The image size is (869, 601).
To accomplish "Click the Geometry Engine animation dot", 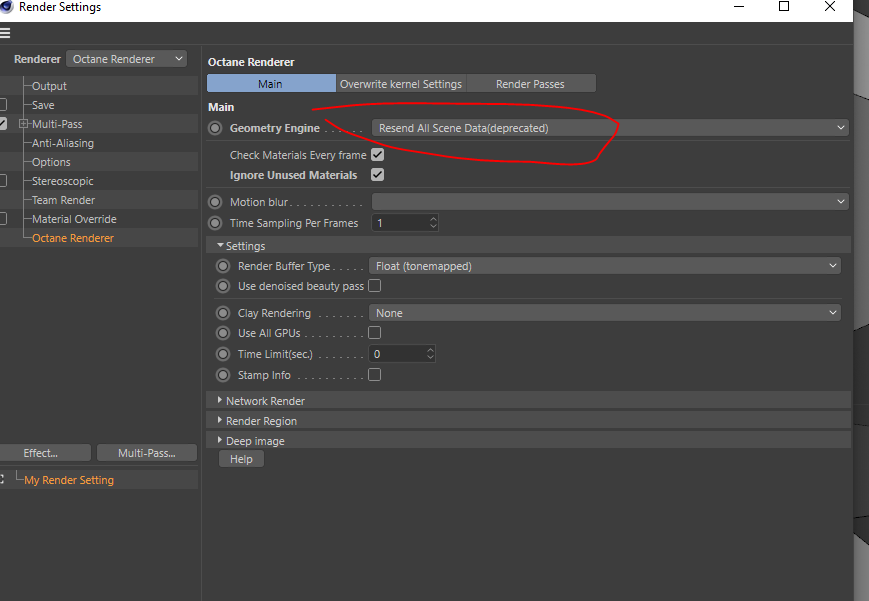I will point(215,128).
